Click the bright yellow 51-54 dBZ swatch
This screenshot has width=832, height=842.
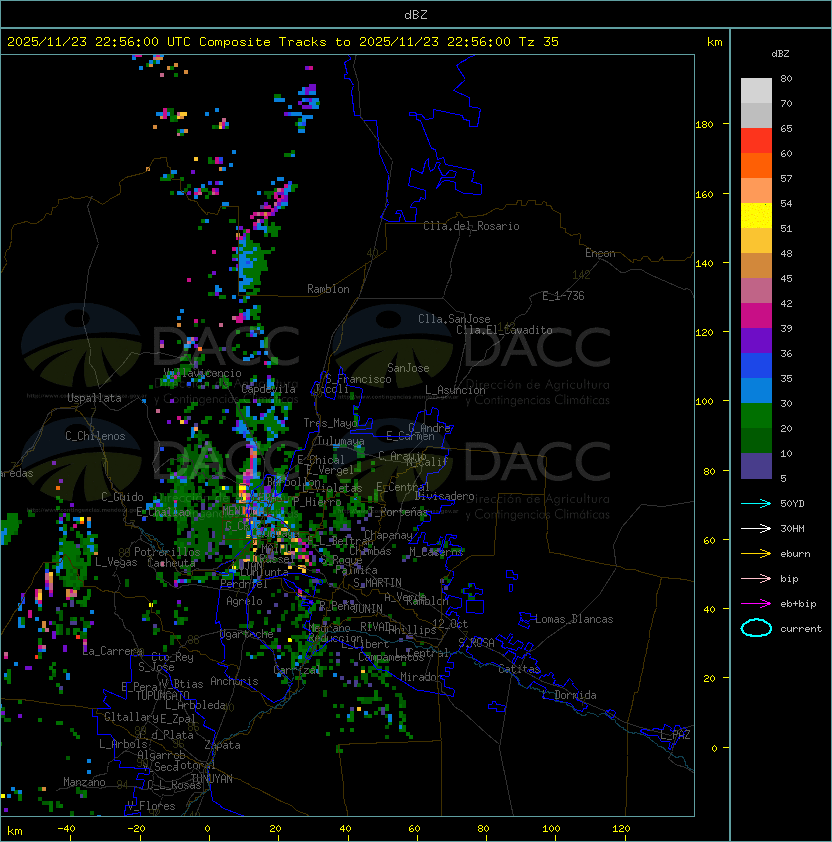[x=756, y=216]
